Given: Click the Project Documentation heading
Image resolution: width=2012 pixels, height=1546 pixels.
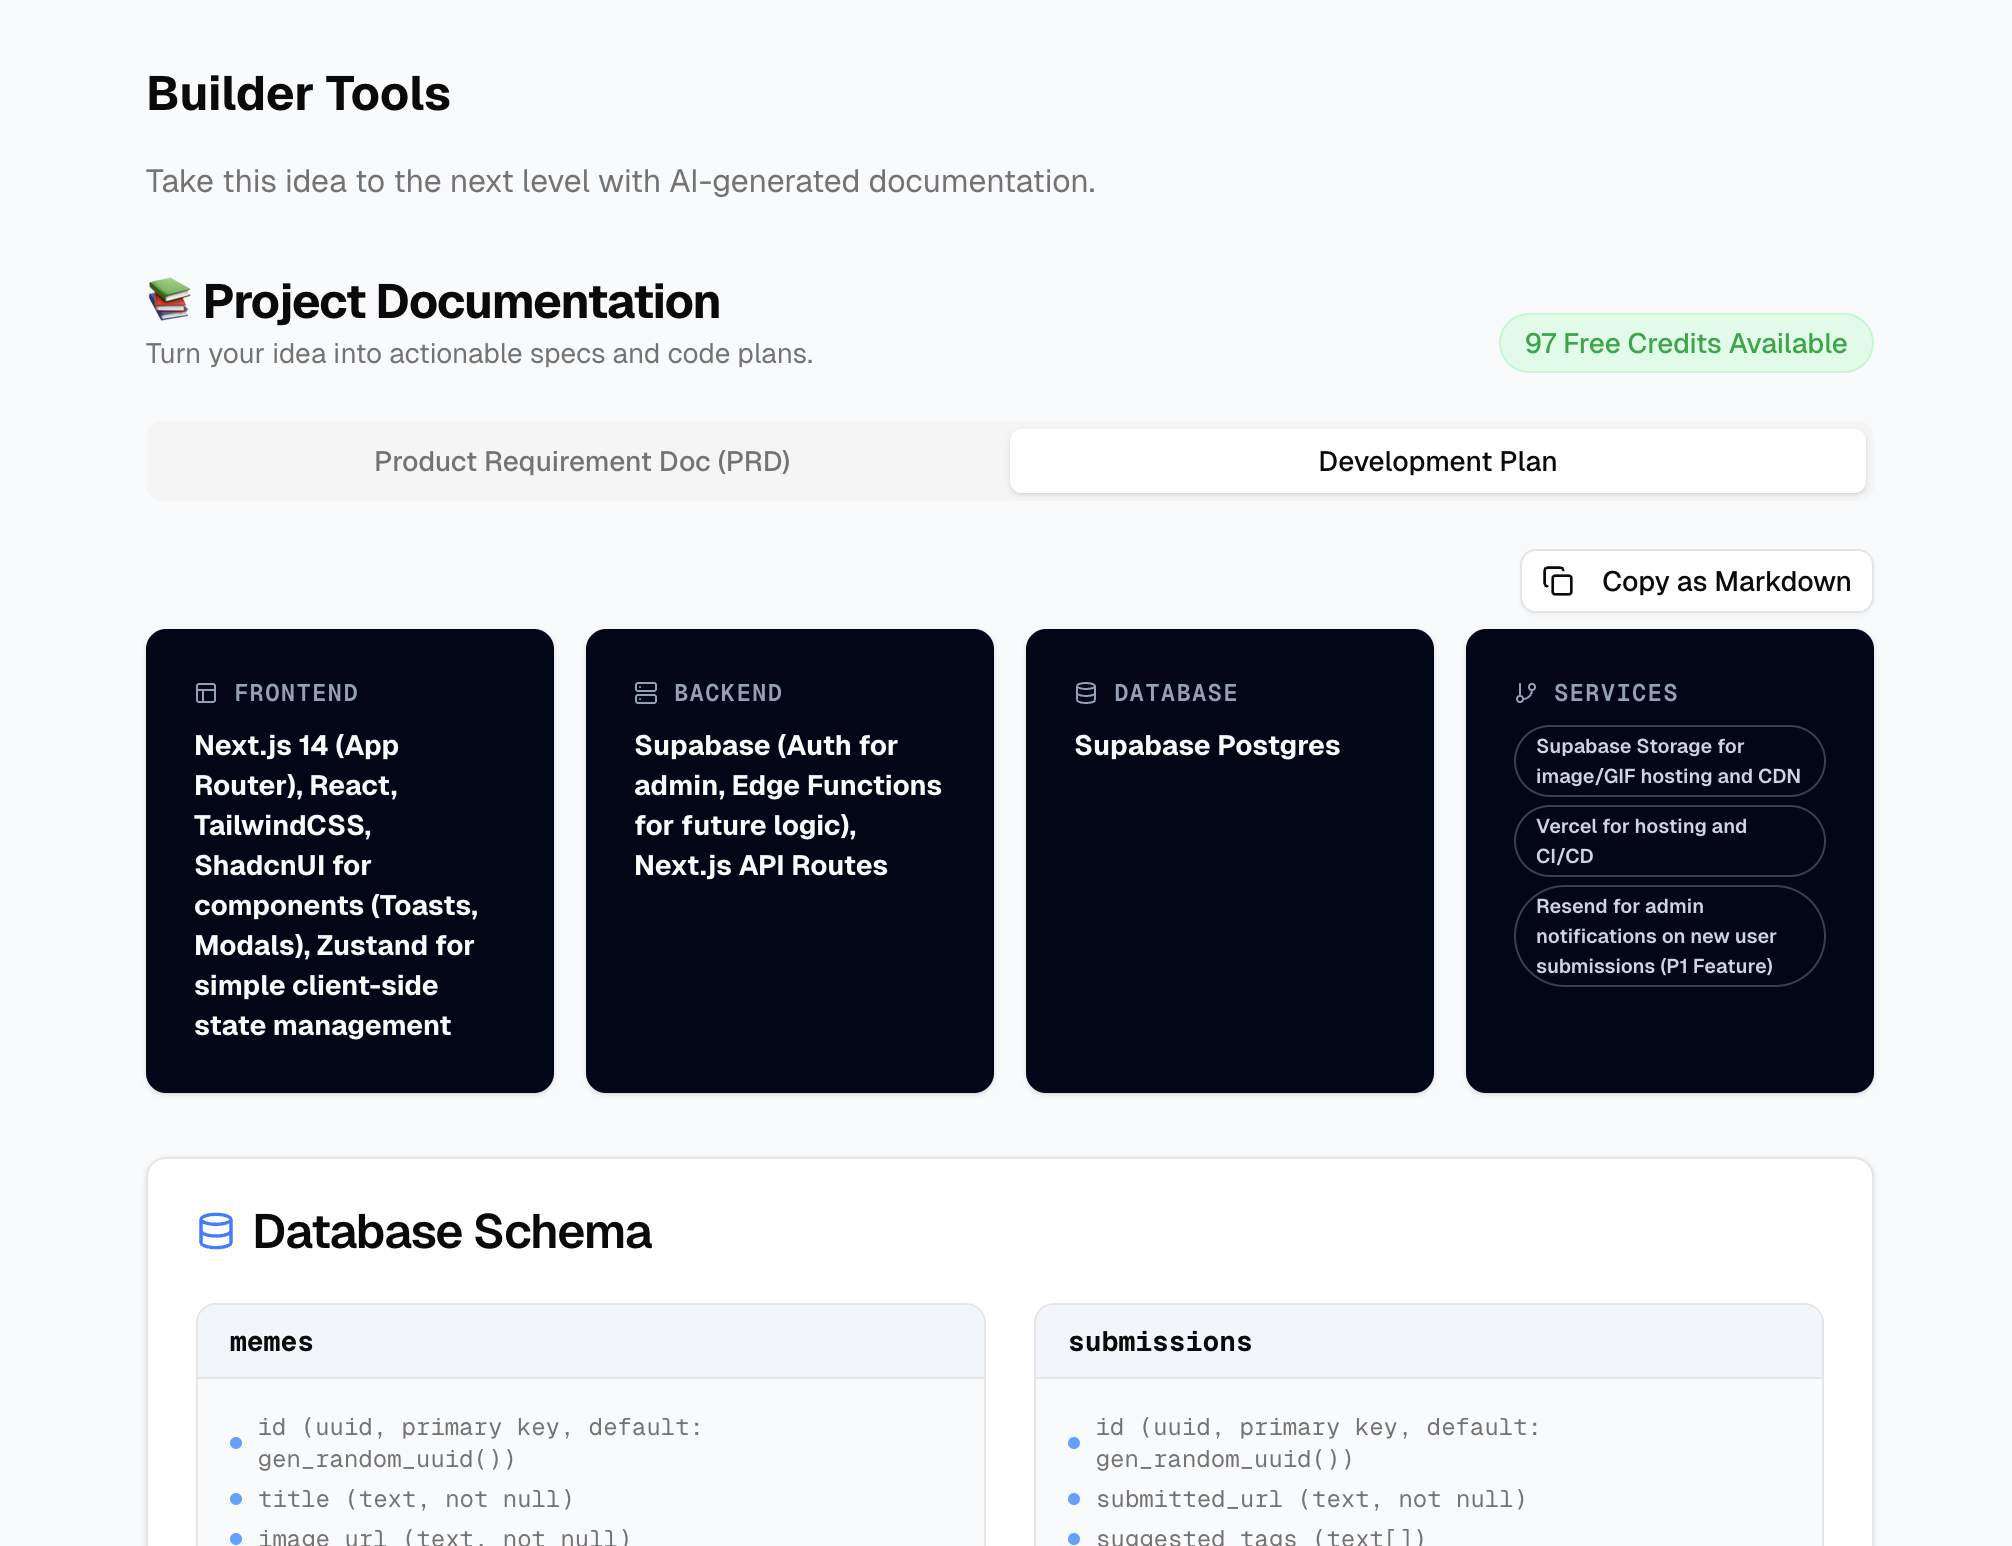Looking at the screenshot, I should click(461, 301).
